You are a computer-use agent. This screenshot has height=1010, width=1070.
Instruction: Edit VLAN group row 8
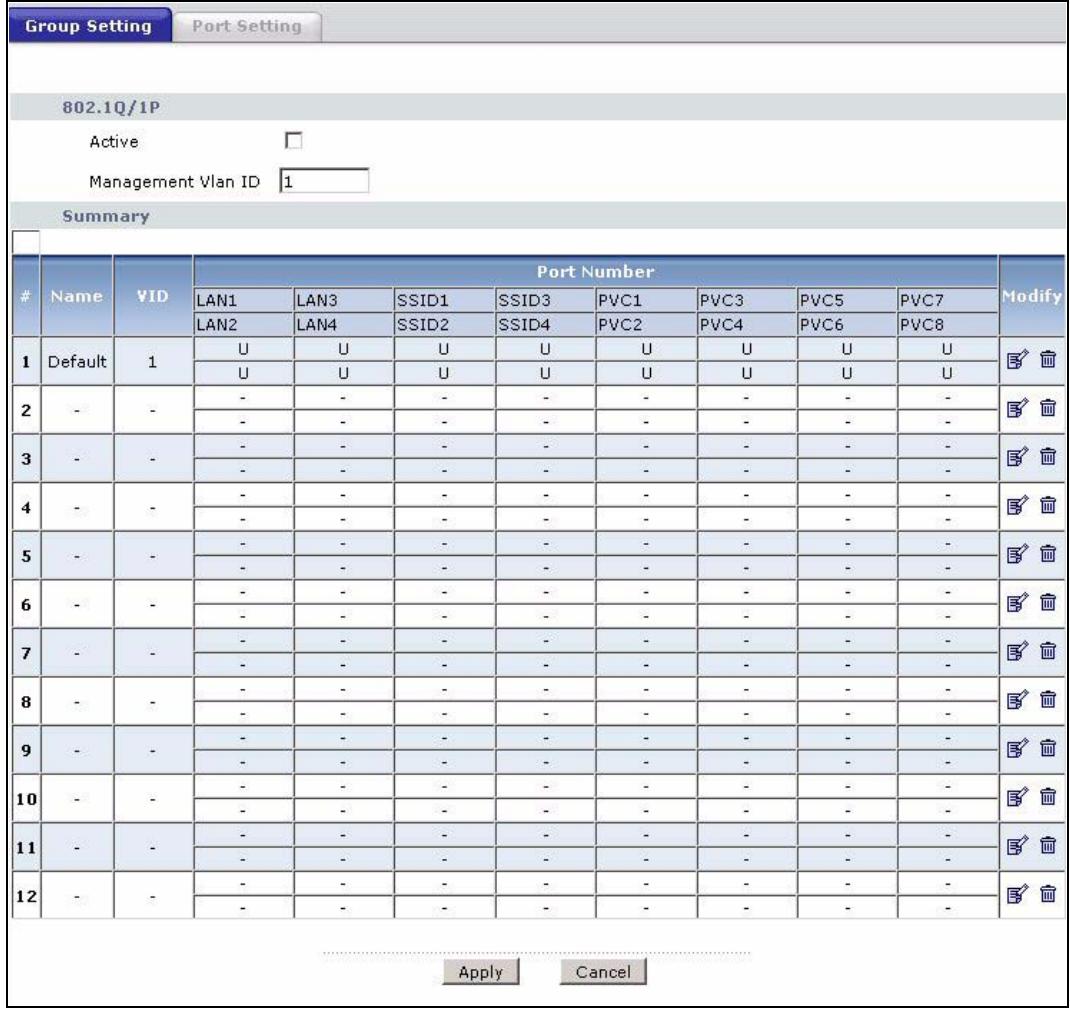pyautogui.click(x=1017, y=699)
